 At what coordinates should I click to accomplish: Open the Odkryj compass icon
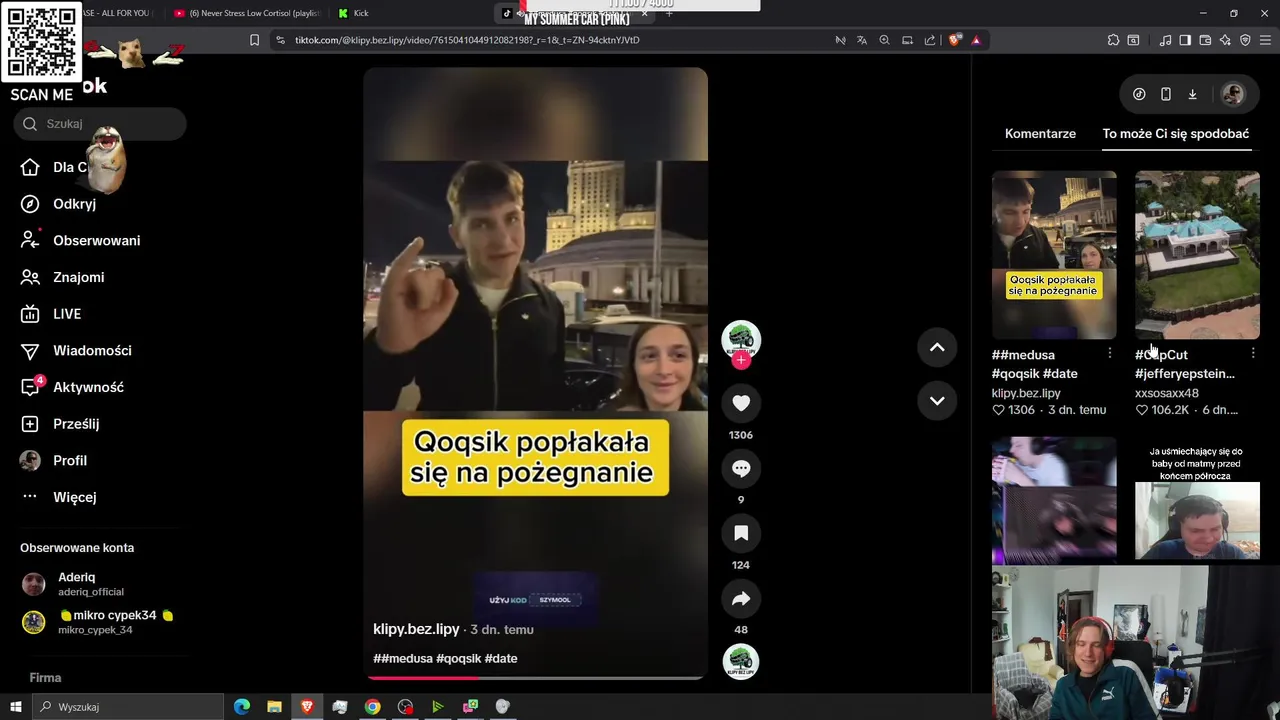tap(30, 204)
